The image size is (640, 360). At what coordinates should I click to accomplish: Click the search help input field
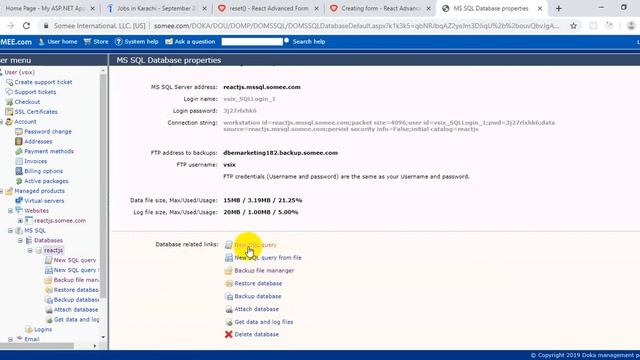click(x=252, y=42)
